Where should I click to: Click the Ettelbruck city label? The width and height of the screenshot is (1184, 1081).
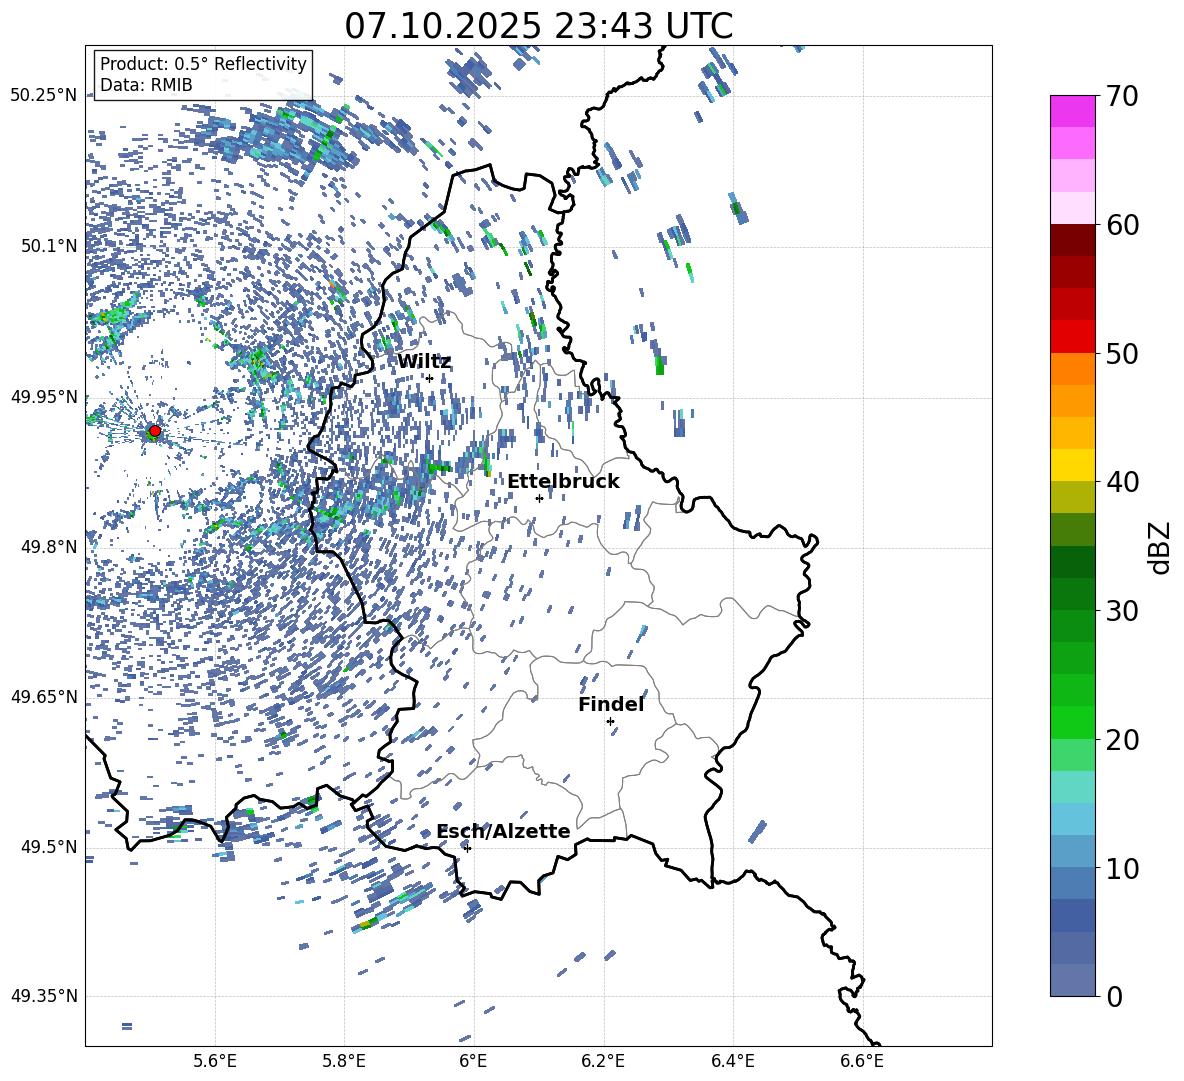click(563, 482)
